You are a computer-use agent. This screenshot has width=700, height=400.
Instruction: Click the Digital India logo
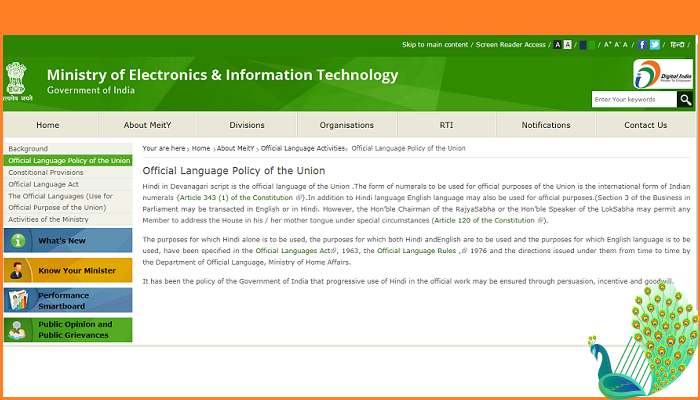click(661, 74)
